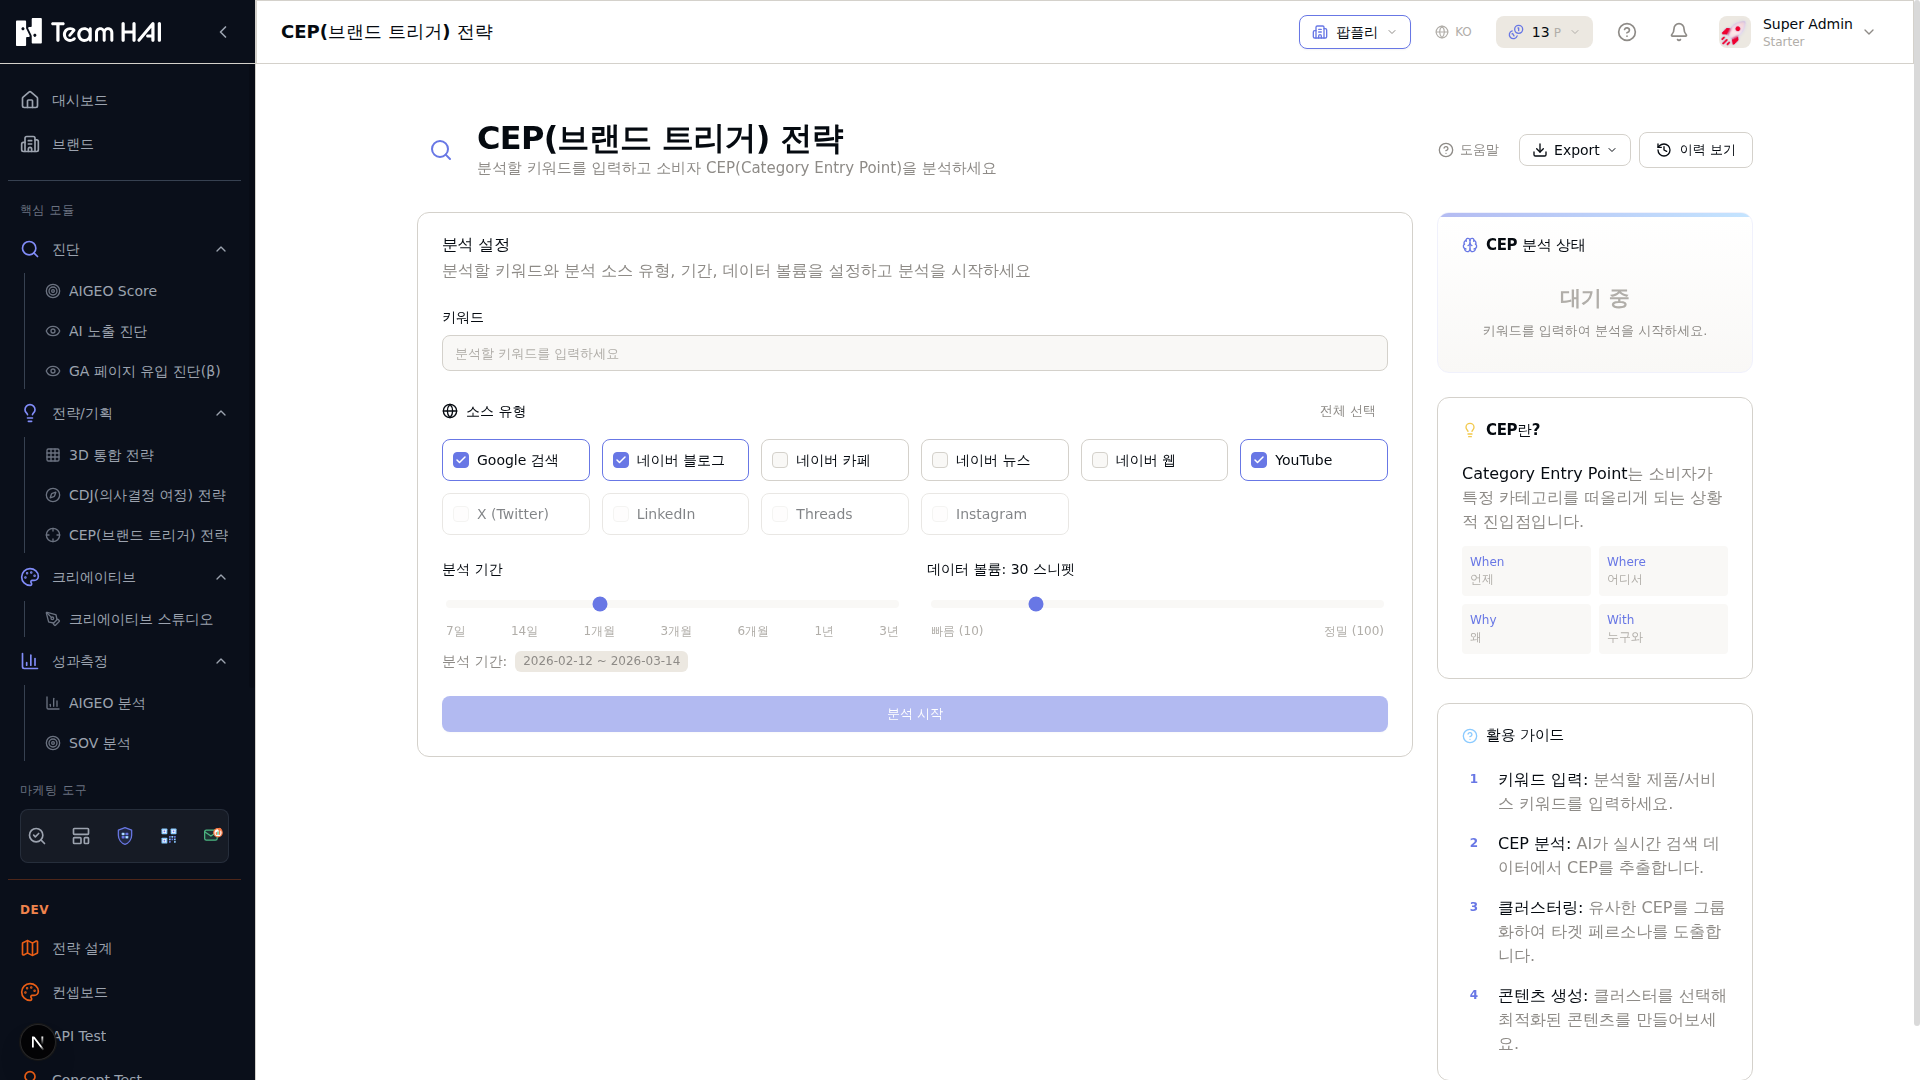Click the QR code icon in 마케팅 도구
Viewport: 1920px width, 1080px height.
click(x=169, y=836)
